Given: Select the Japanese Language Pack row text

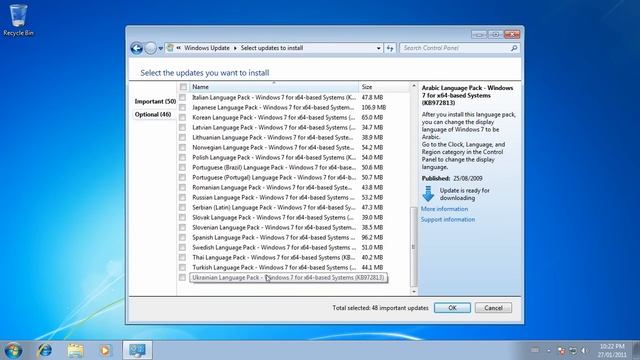Looking at the screenshot, I should pyautogui.click(x=274, y=107).
